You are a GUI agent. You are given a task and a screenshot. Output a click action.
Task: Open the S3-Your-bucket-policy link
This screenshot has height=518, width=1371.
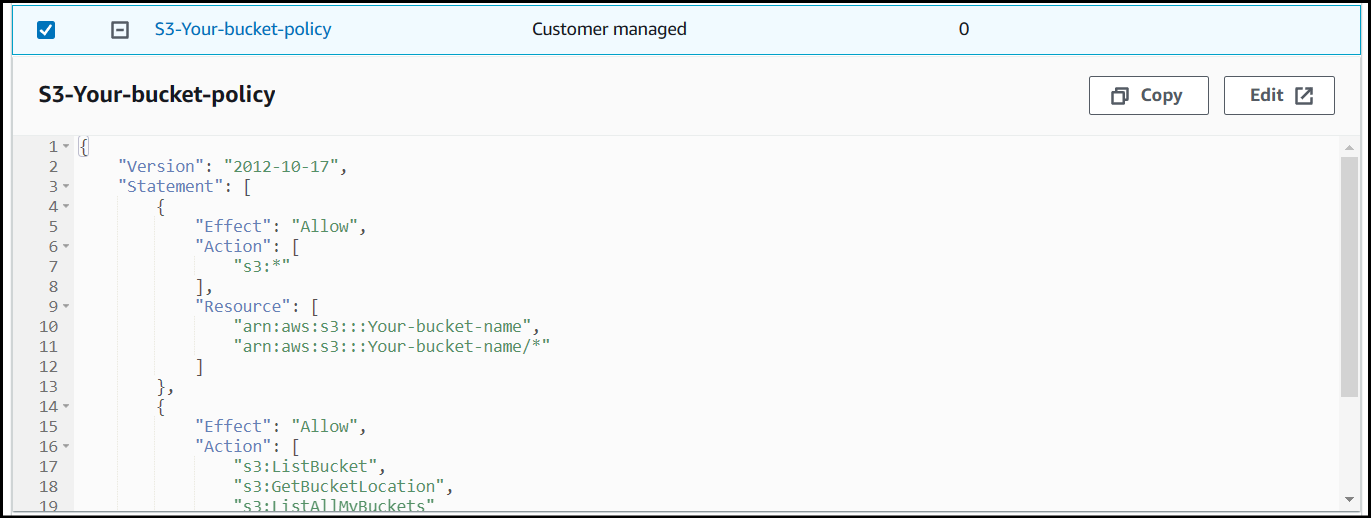tap(243, 29)
